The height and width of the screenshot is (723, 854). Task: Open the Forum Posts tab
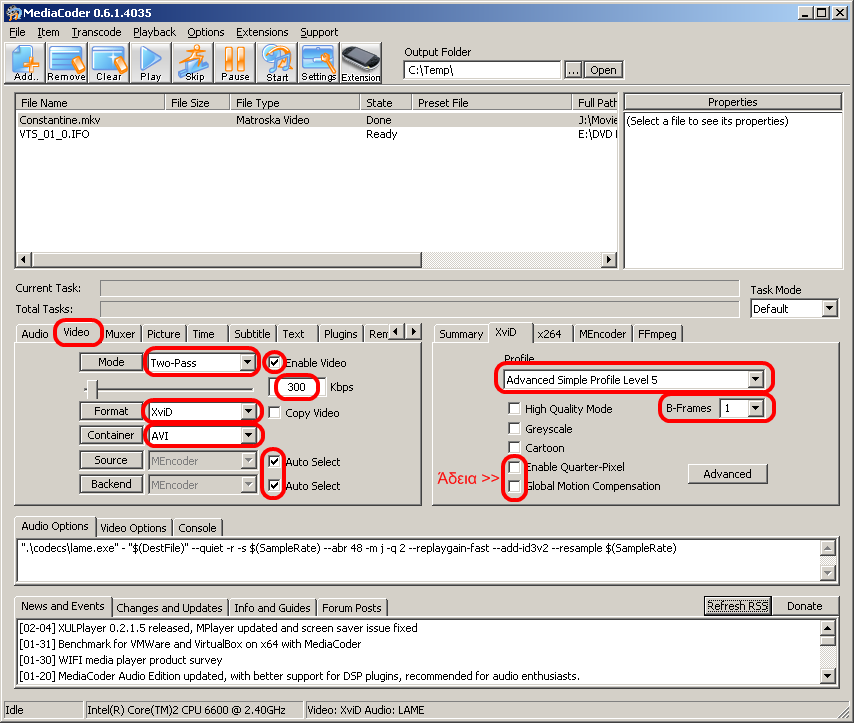pos(352,608)
